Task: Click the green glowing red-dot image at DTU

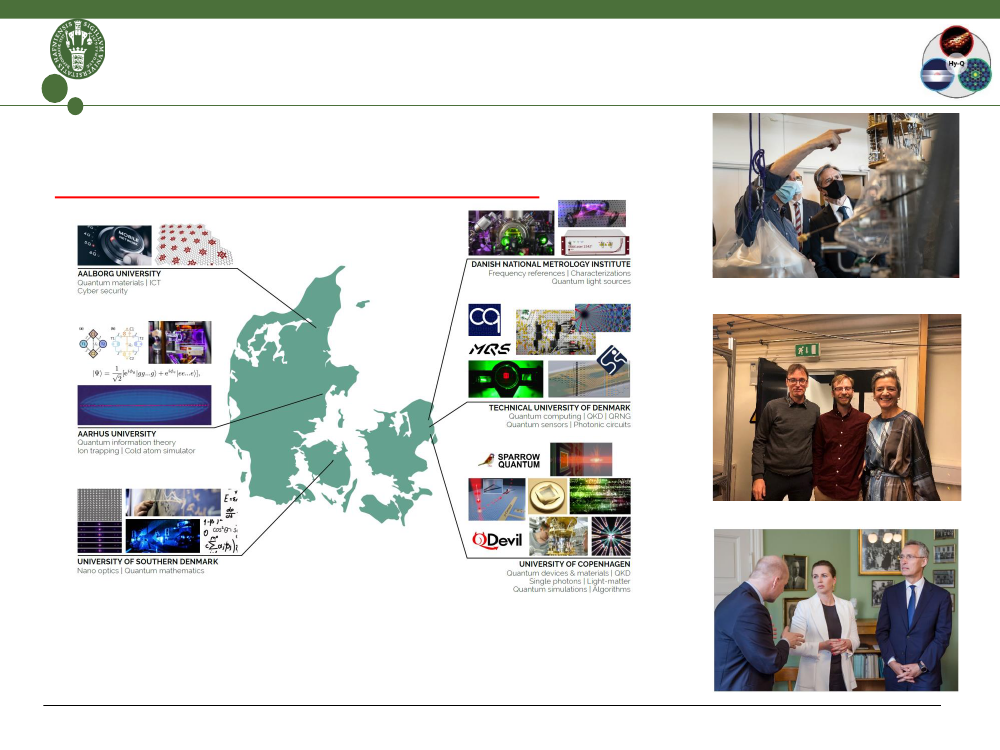Action: (506, 379)
